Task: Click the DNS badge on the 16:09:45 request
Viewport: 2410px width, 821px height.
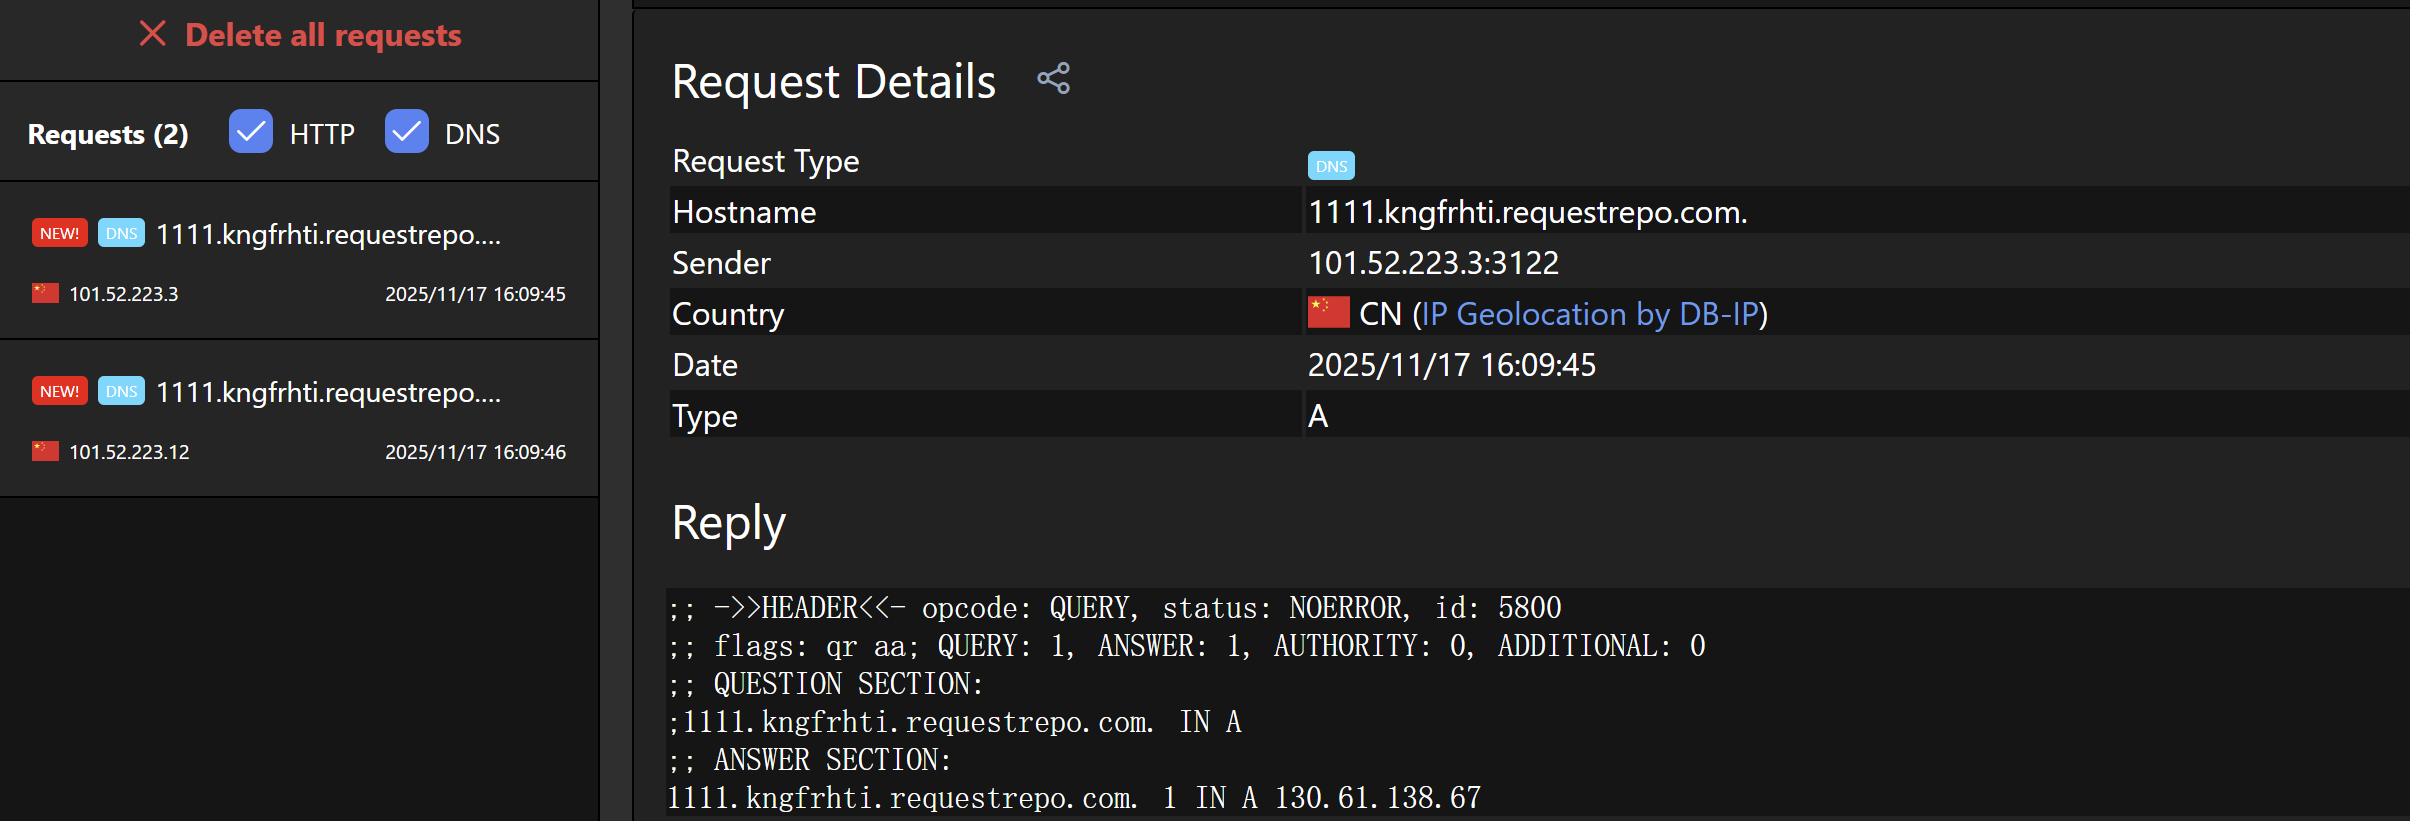Action: pyautogui.click(x=122, y=233)
